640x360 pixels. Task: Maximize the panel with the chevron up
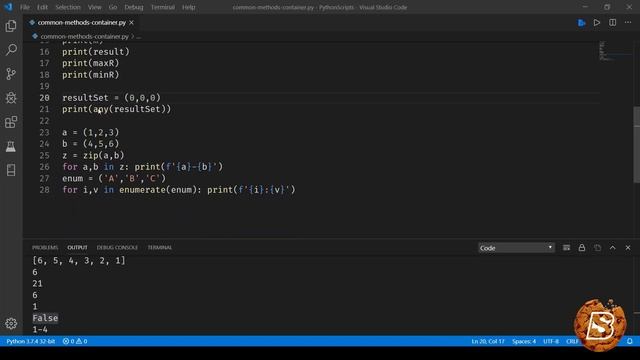coord(613,248)
